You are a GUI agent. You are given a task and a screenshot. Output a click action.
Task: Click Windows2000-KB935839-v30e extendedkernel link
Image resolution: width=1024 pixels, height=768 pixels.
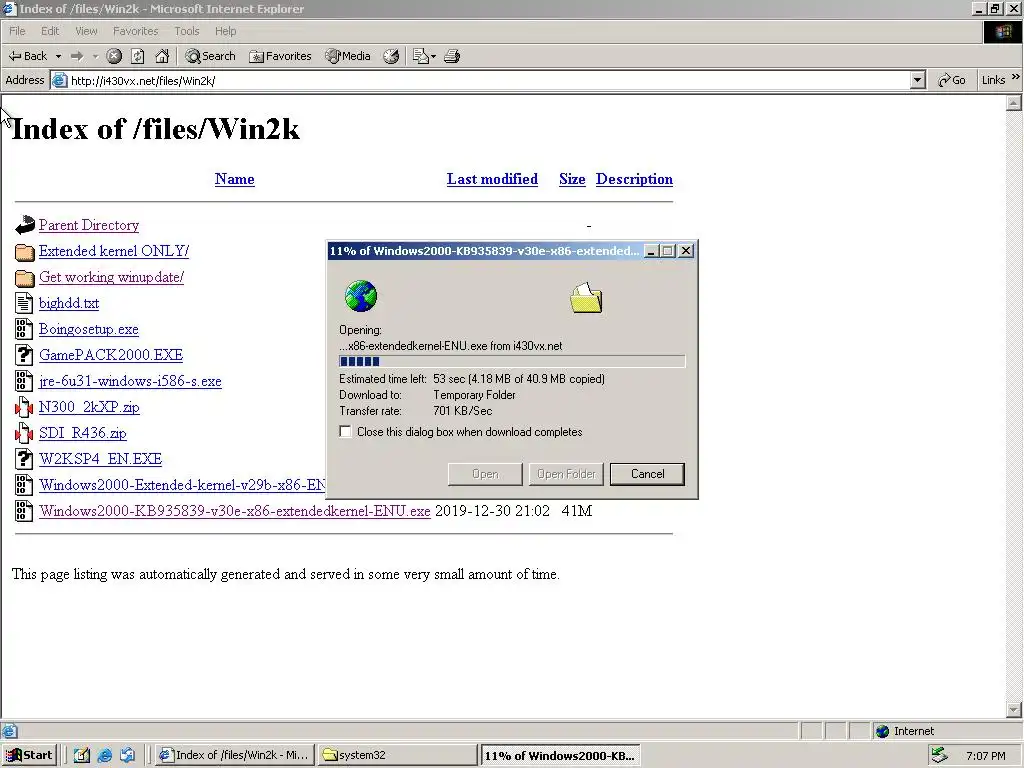[x=234, y=511]
